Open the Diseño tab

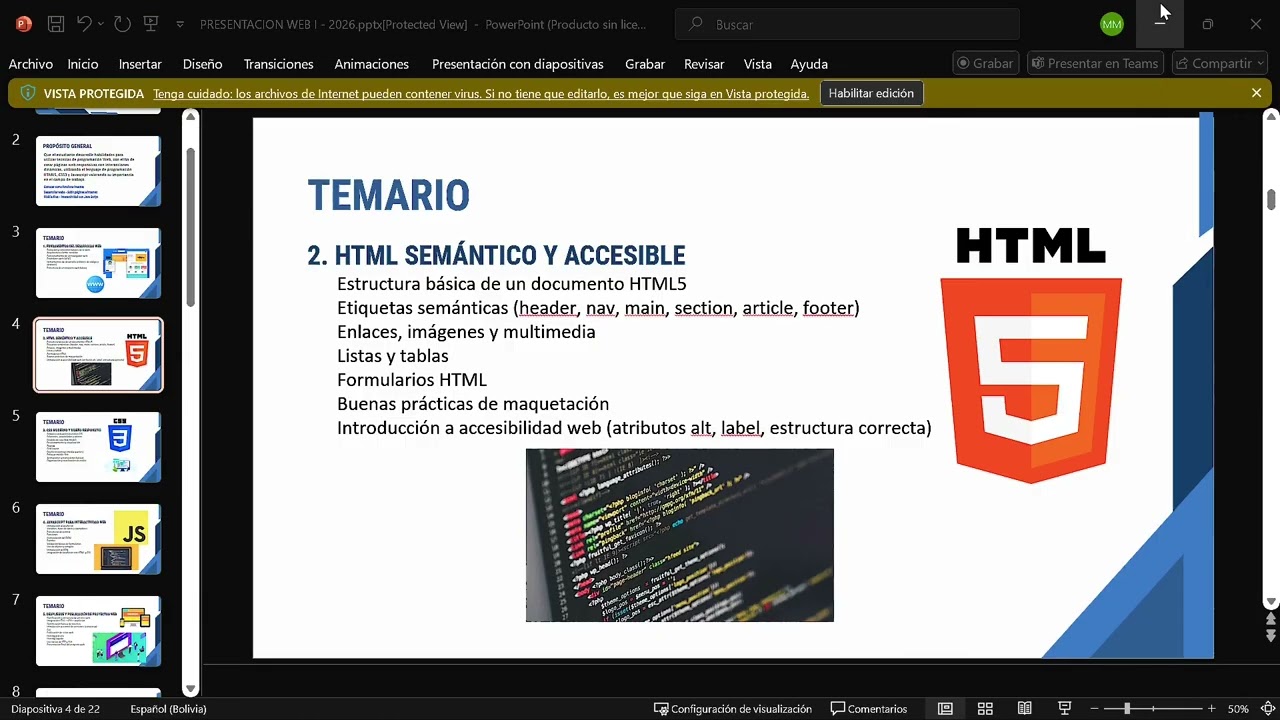pos(202,64)
